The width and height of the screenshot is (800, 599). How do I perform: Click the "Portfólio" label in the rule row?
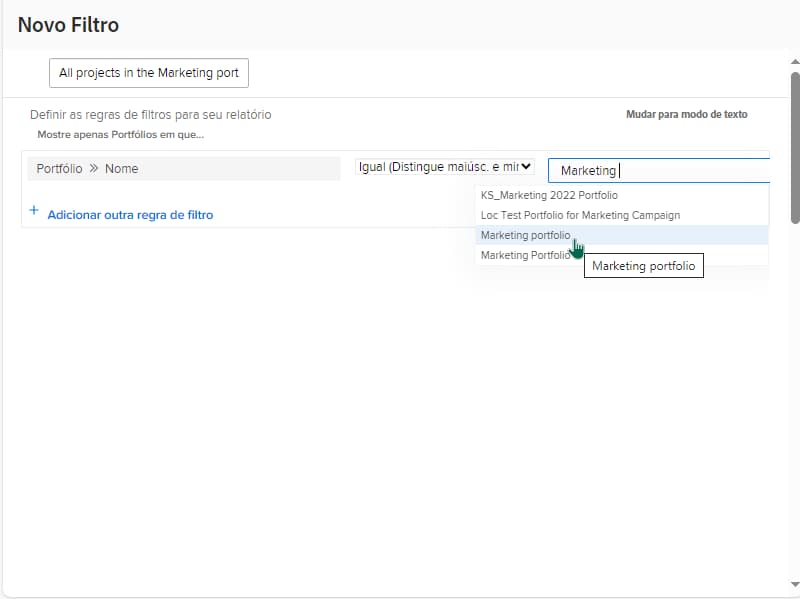click(57, 168)
